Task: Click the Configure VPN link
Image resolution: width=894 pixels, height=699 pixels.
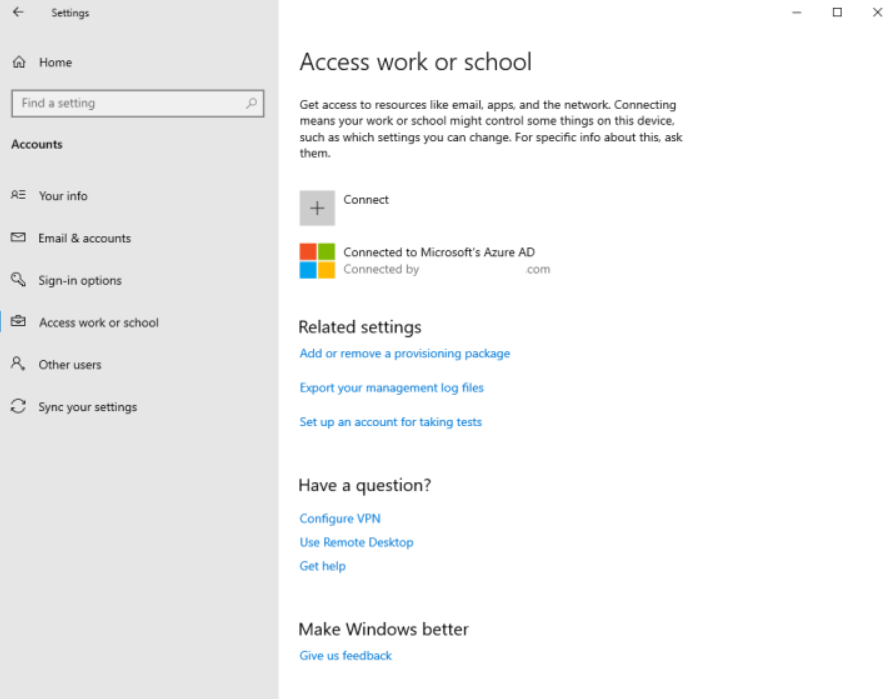Action: click(340, 519)
